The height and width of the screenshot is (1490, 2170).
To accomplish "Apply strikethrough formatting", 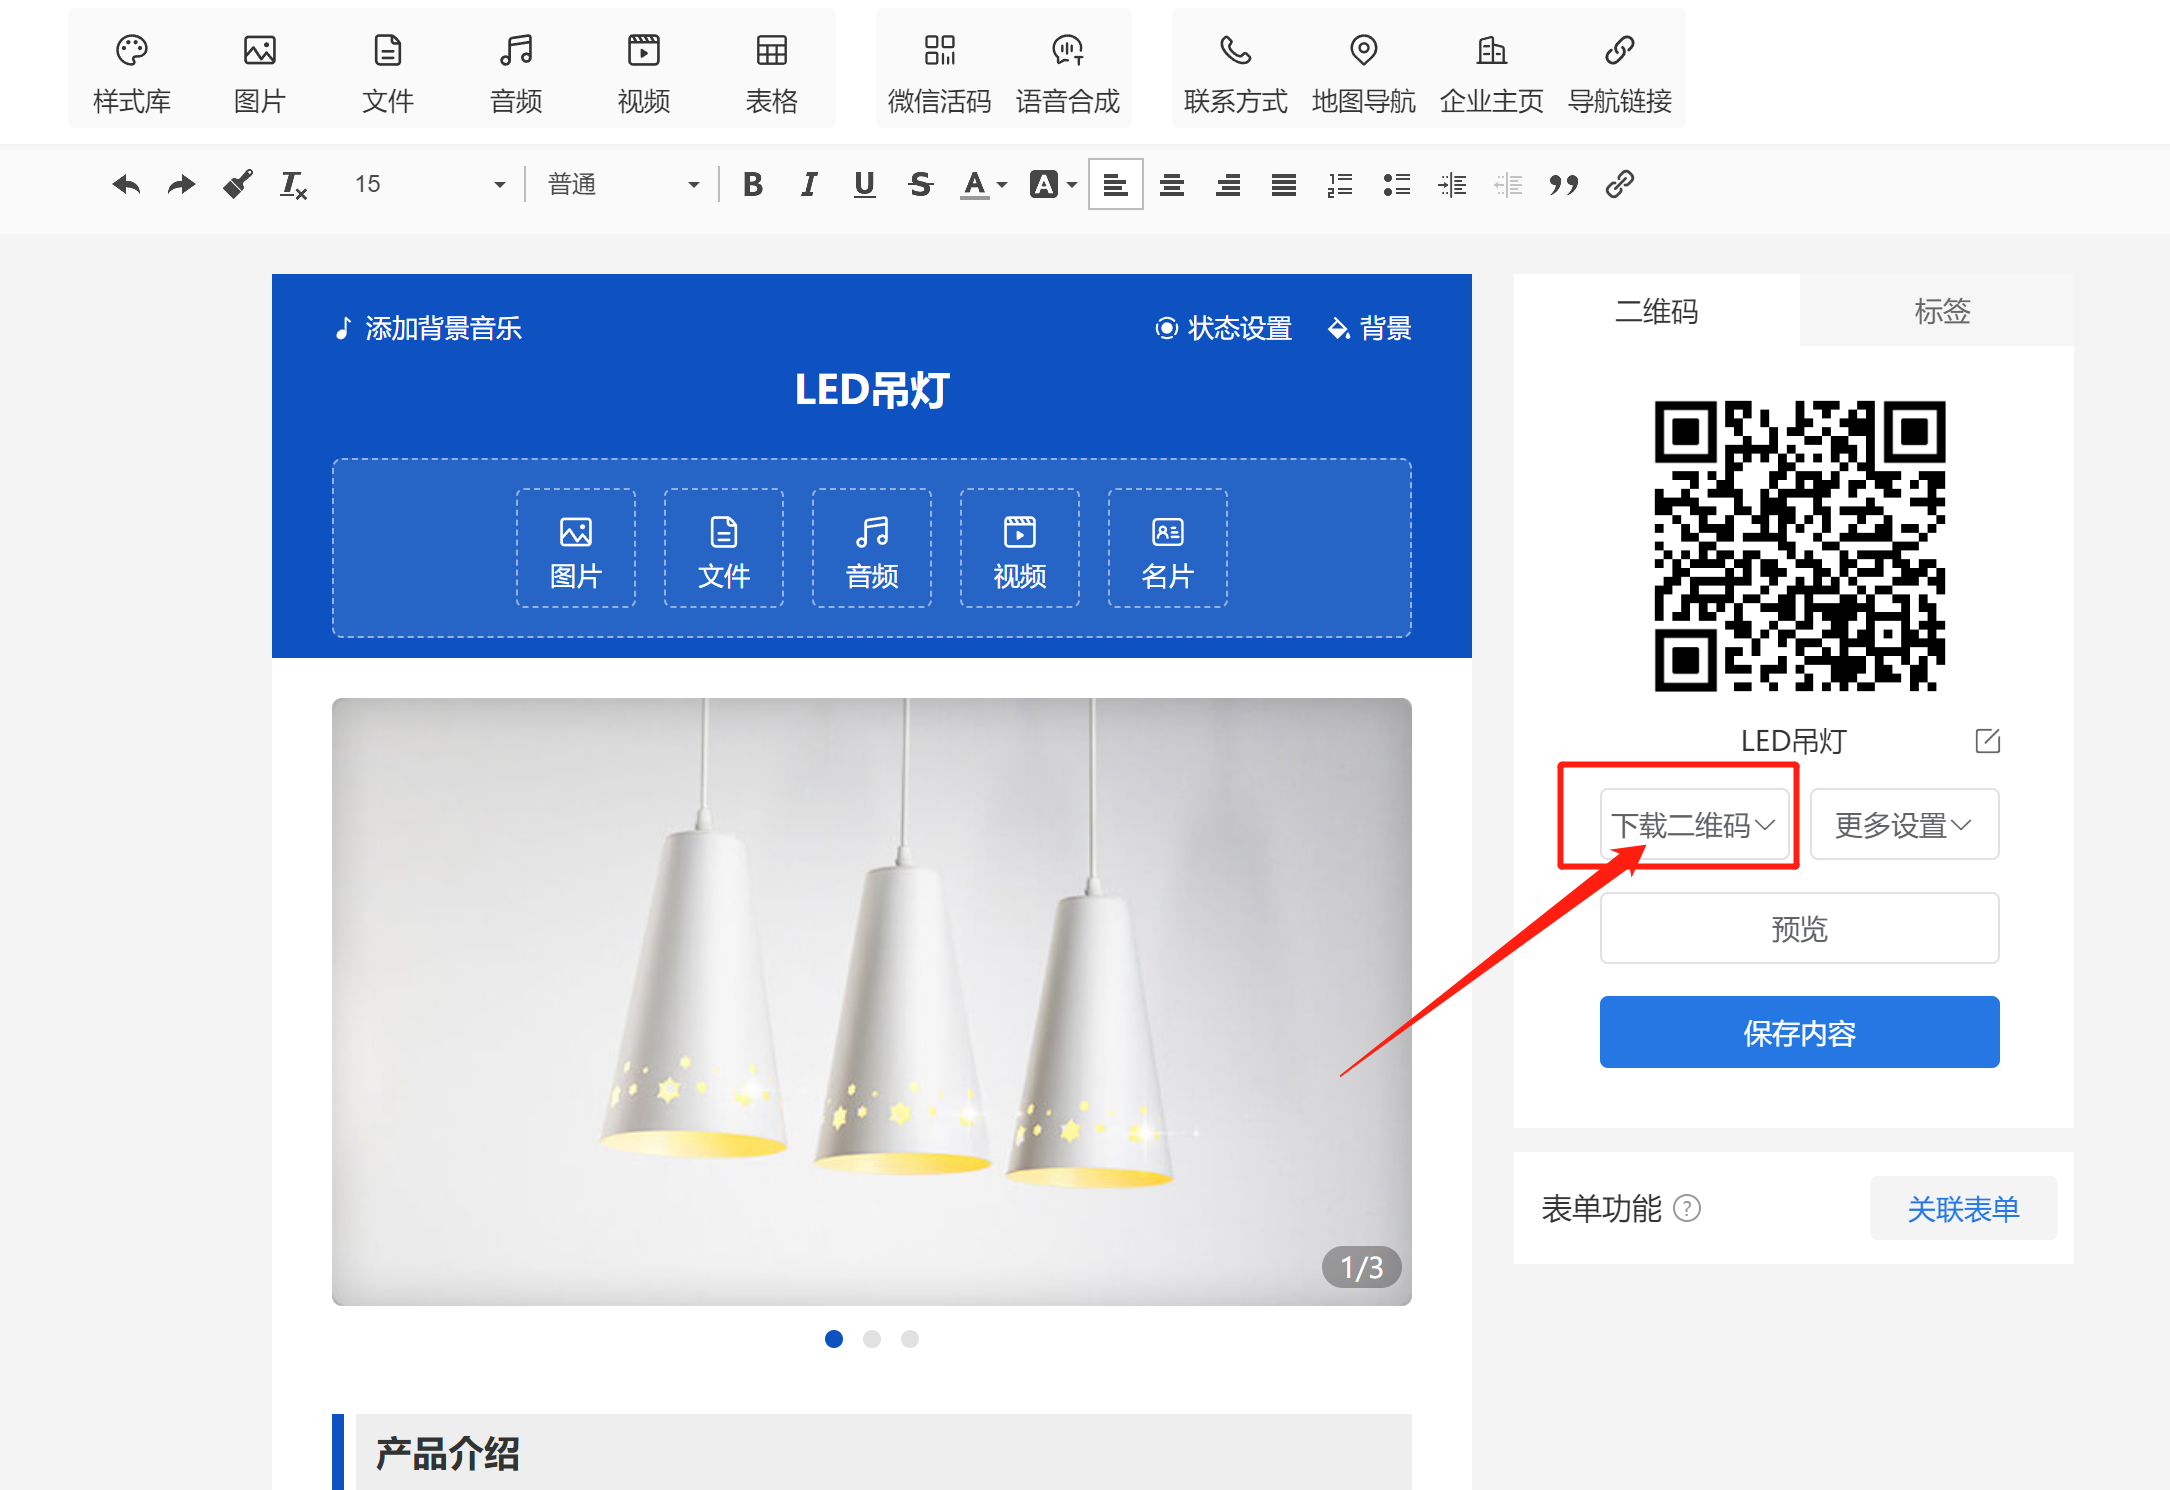I will pos(921,184).
